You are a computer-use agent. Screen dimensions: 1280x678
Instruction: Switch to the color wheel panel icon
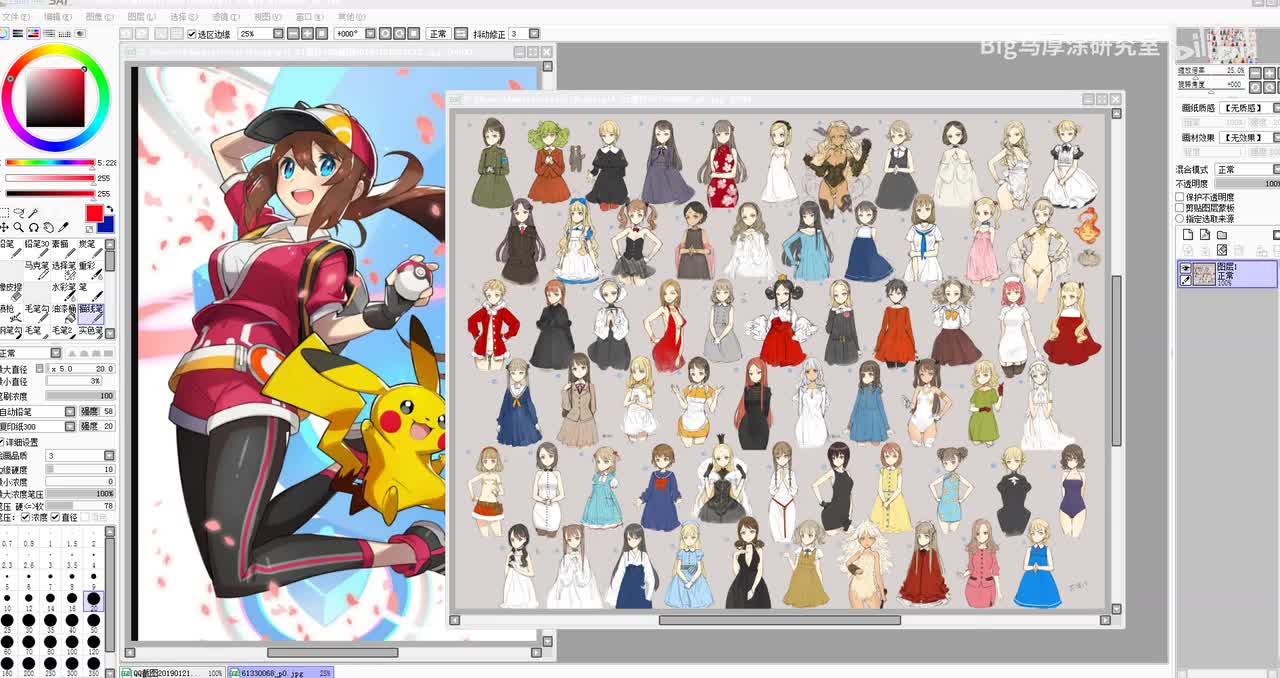[x=3, y=33]
